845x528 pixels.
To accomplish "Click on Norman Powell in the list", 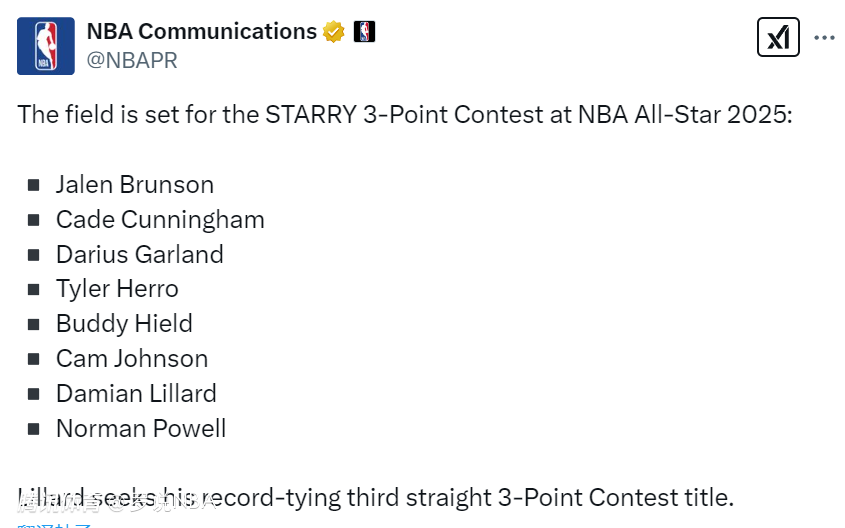I will 141,429.
